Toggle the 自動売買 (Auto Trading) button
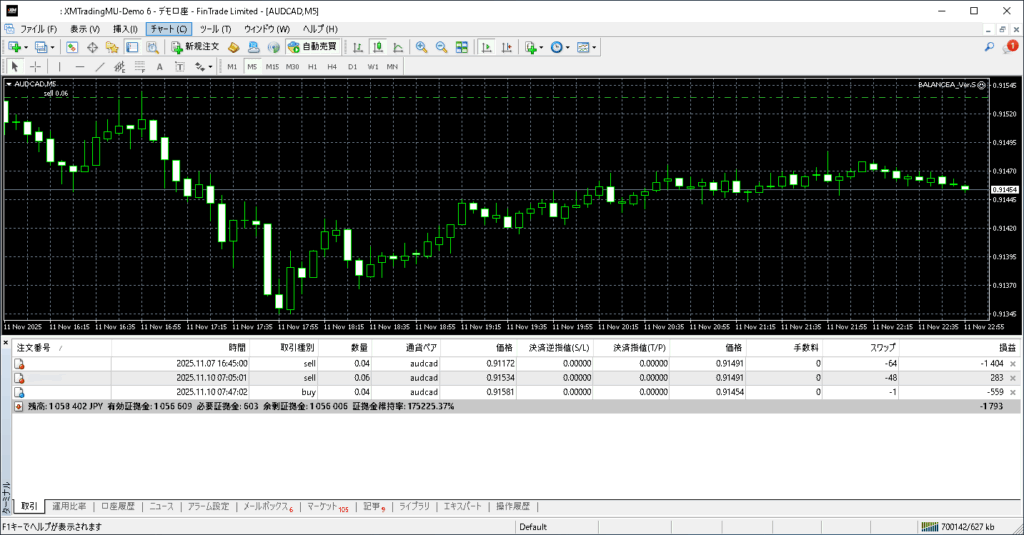This screenshot has width=1024, height=535. click(312, 47)
